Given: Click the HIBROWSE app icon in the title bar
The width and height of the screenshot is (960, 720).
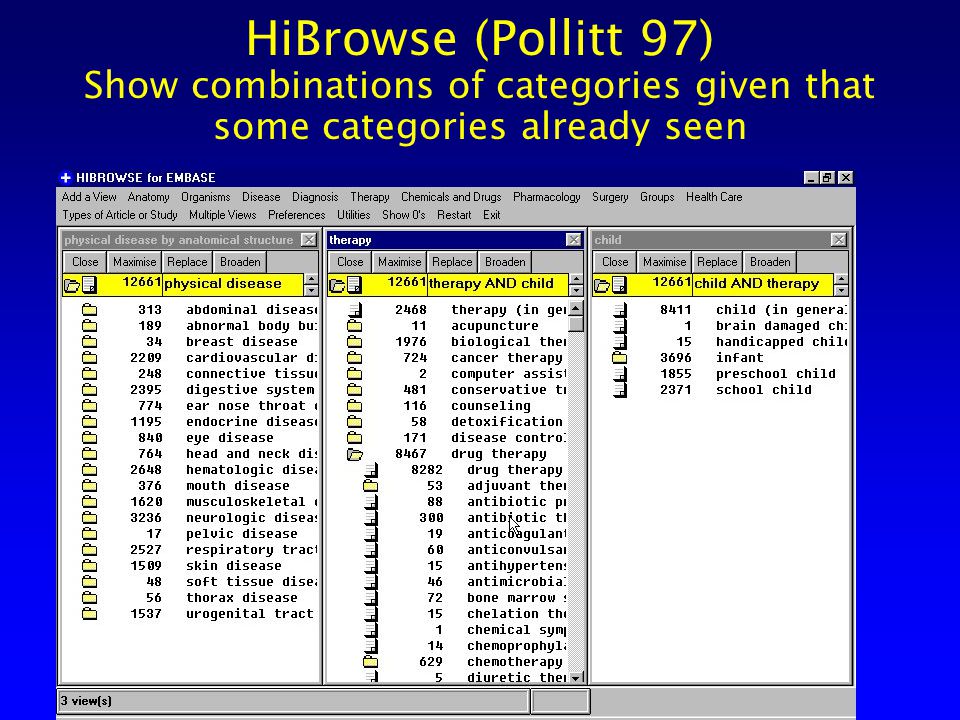Looking at the screenshot, I should [66, 178].
